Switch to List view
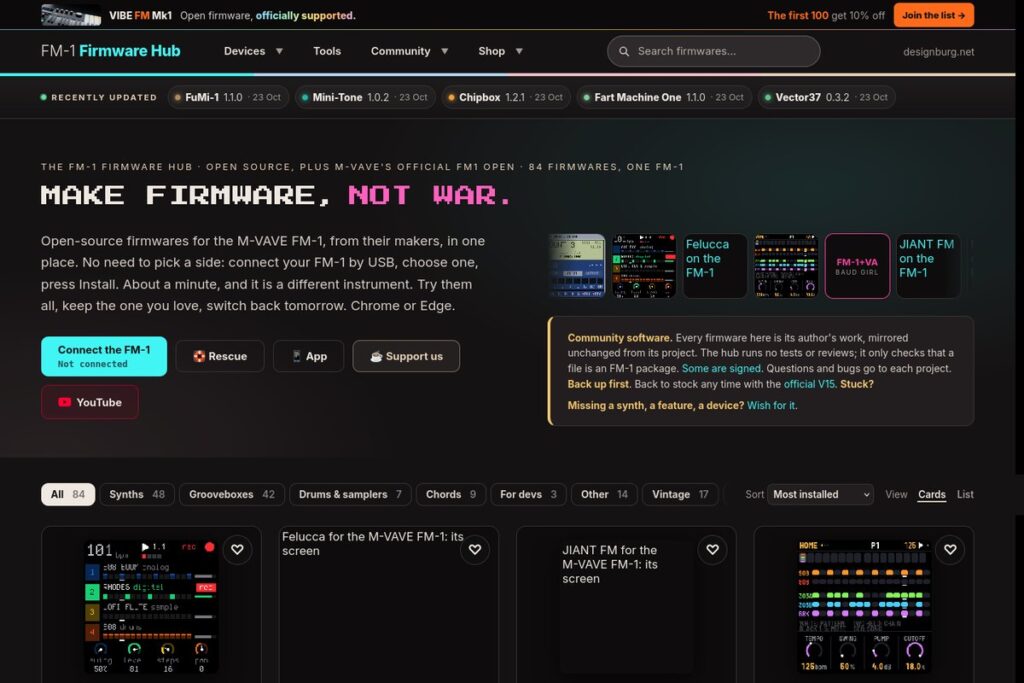 965,494
